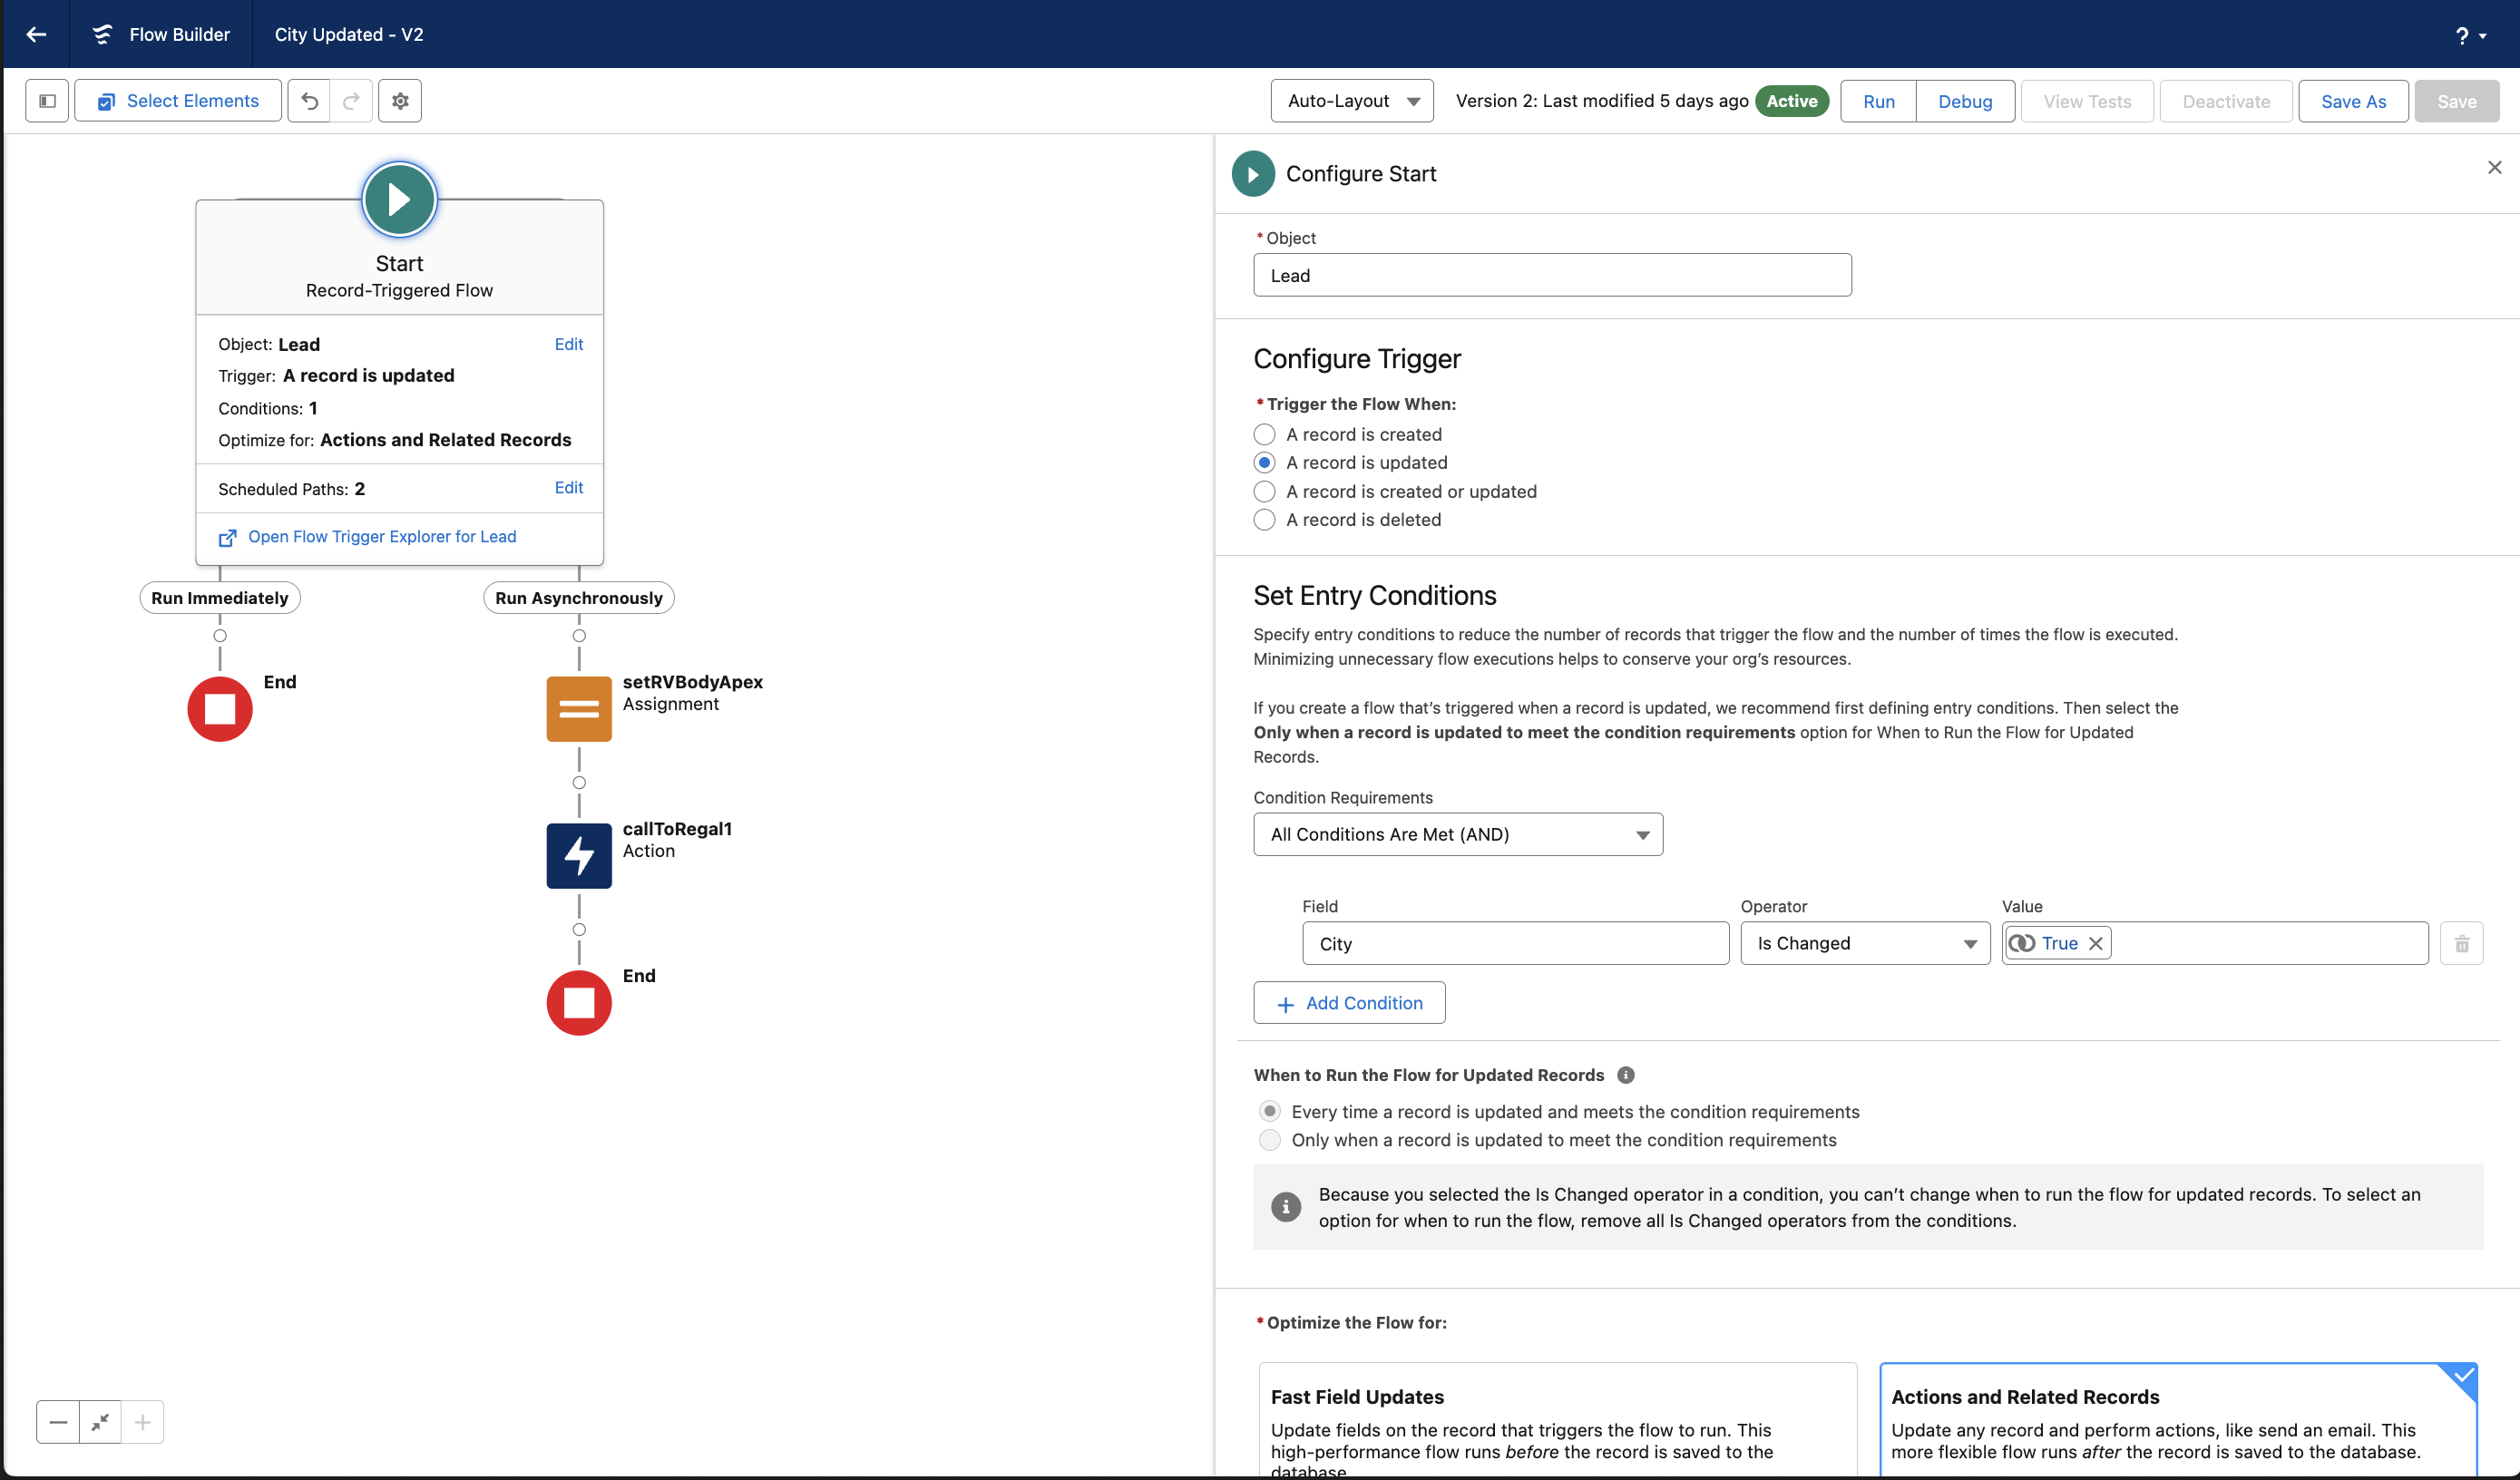Viewport: 2520px width, 1480px height.
Task: Select 'Every time a record is updated' radio
Action: (1270, 1112)
